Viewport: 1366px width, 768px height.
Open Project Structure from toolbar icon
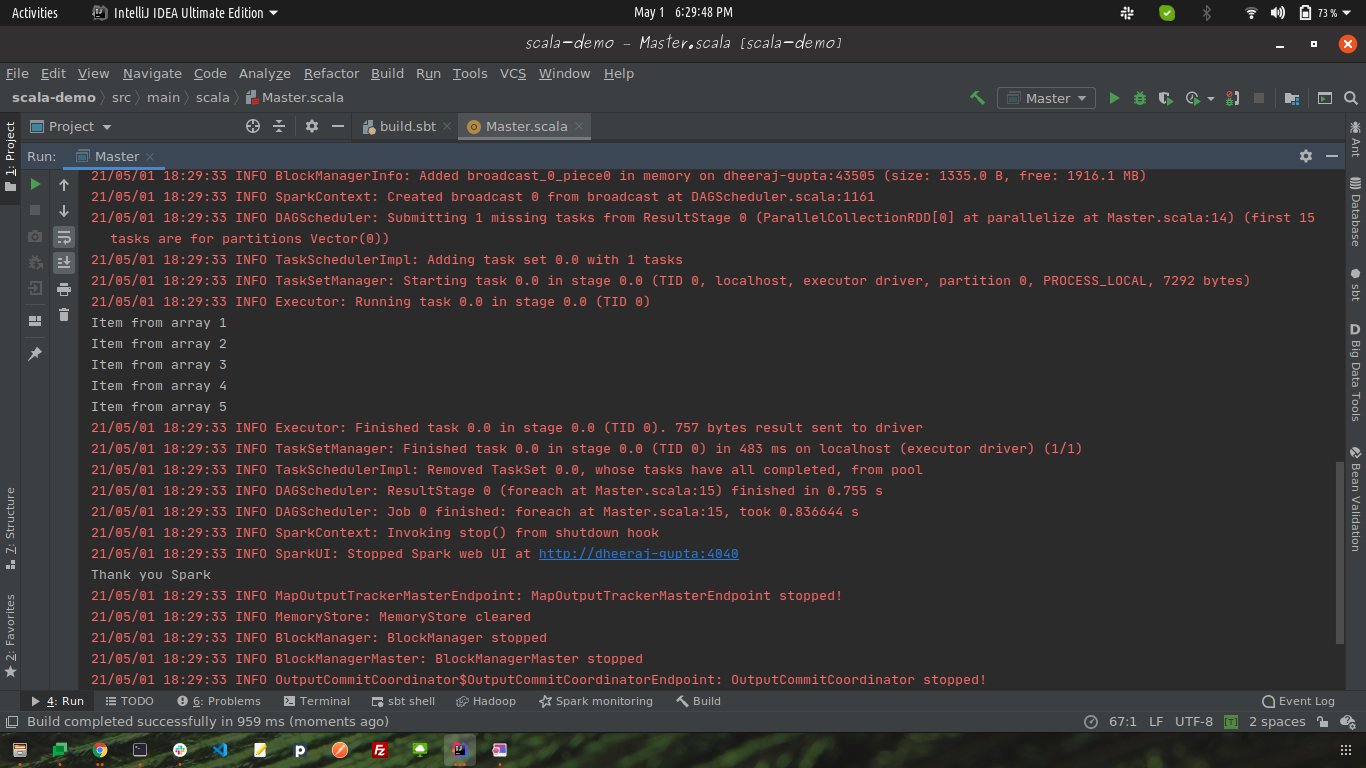point(1292,98)
